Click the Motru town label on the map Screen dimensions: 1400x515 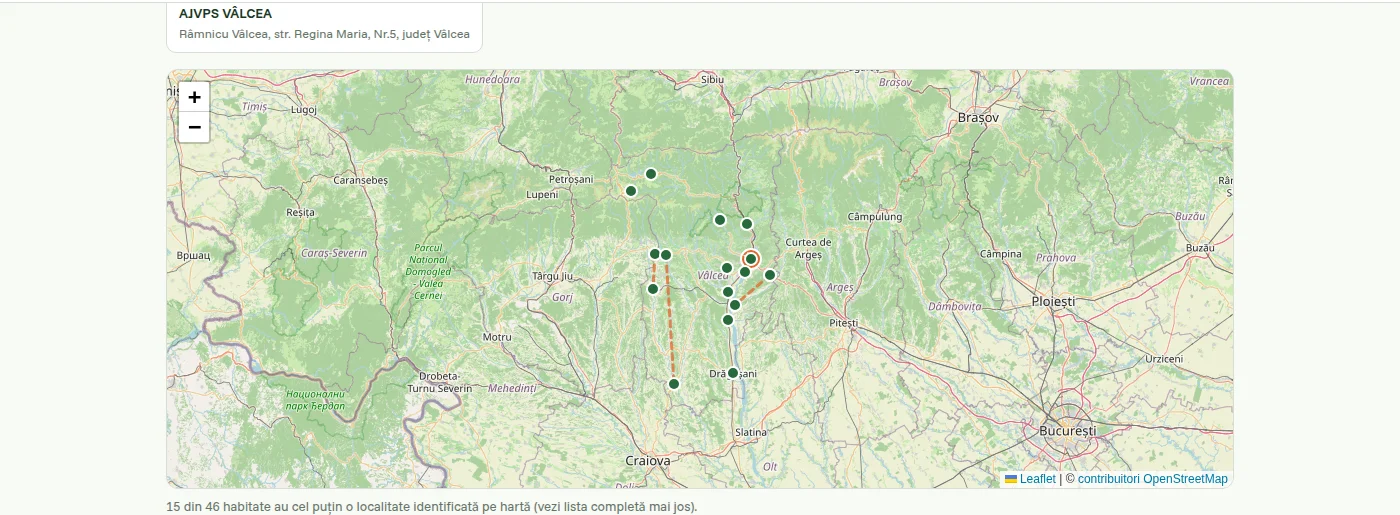click(x=497, y=338)
